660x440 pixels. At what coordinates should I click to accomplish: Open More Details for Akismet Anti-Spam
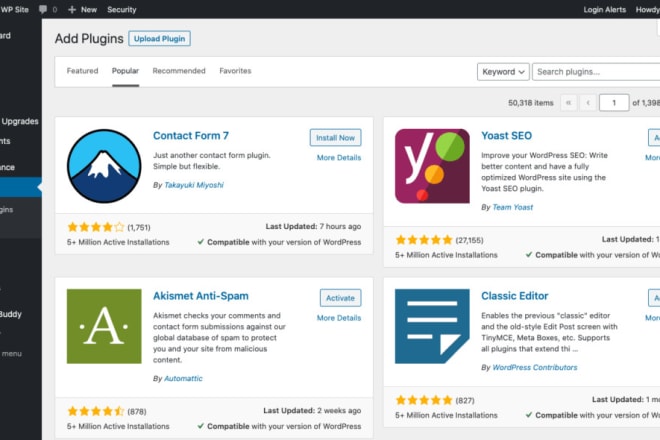point(339,318)
